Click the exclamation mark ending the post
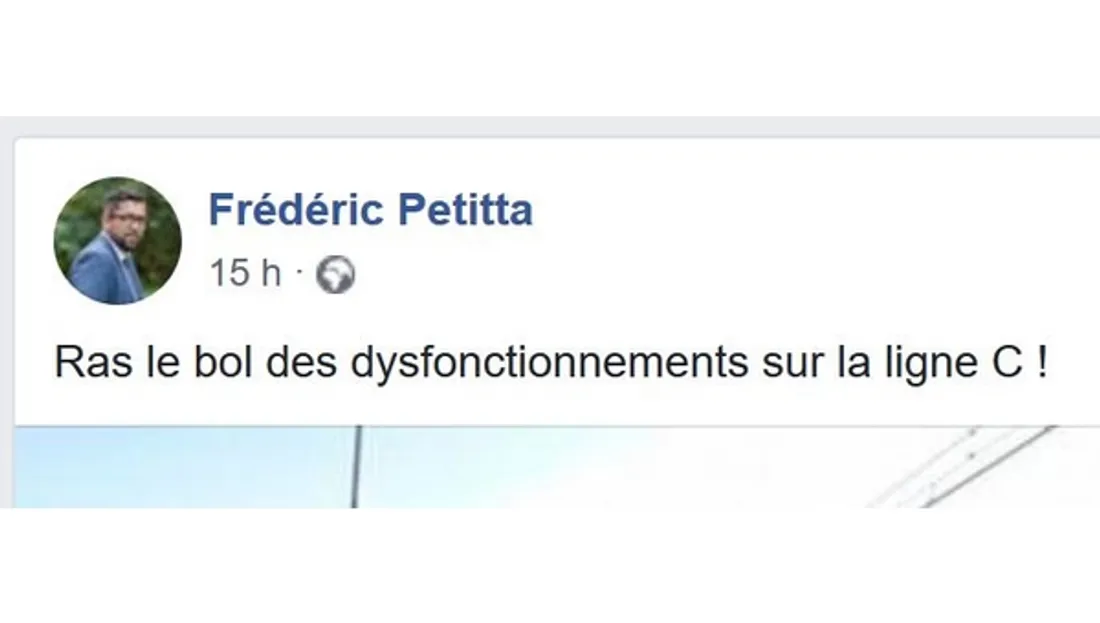 pyautogui.click(x=1042, y=363)
